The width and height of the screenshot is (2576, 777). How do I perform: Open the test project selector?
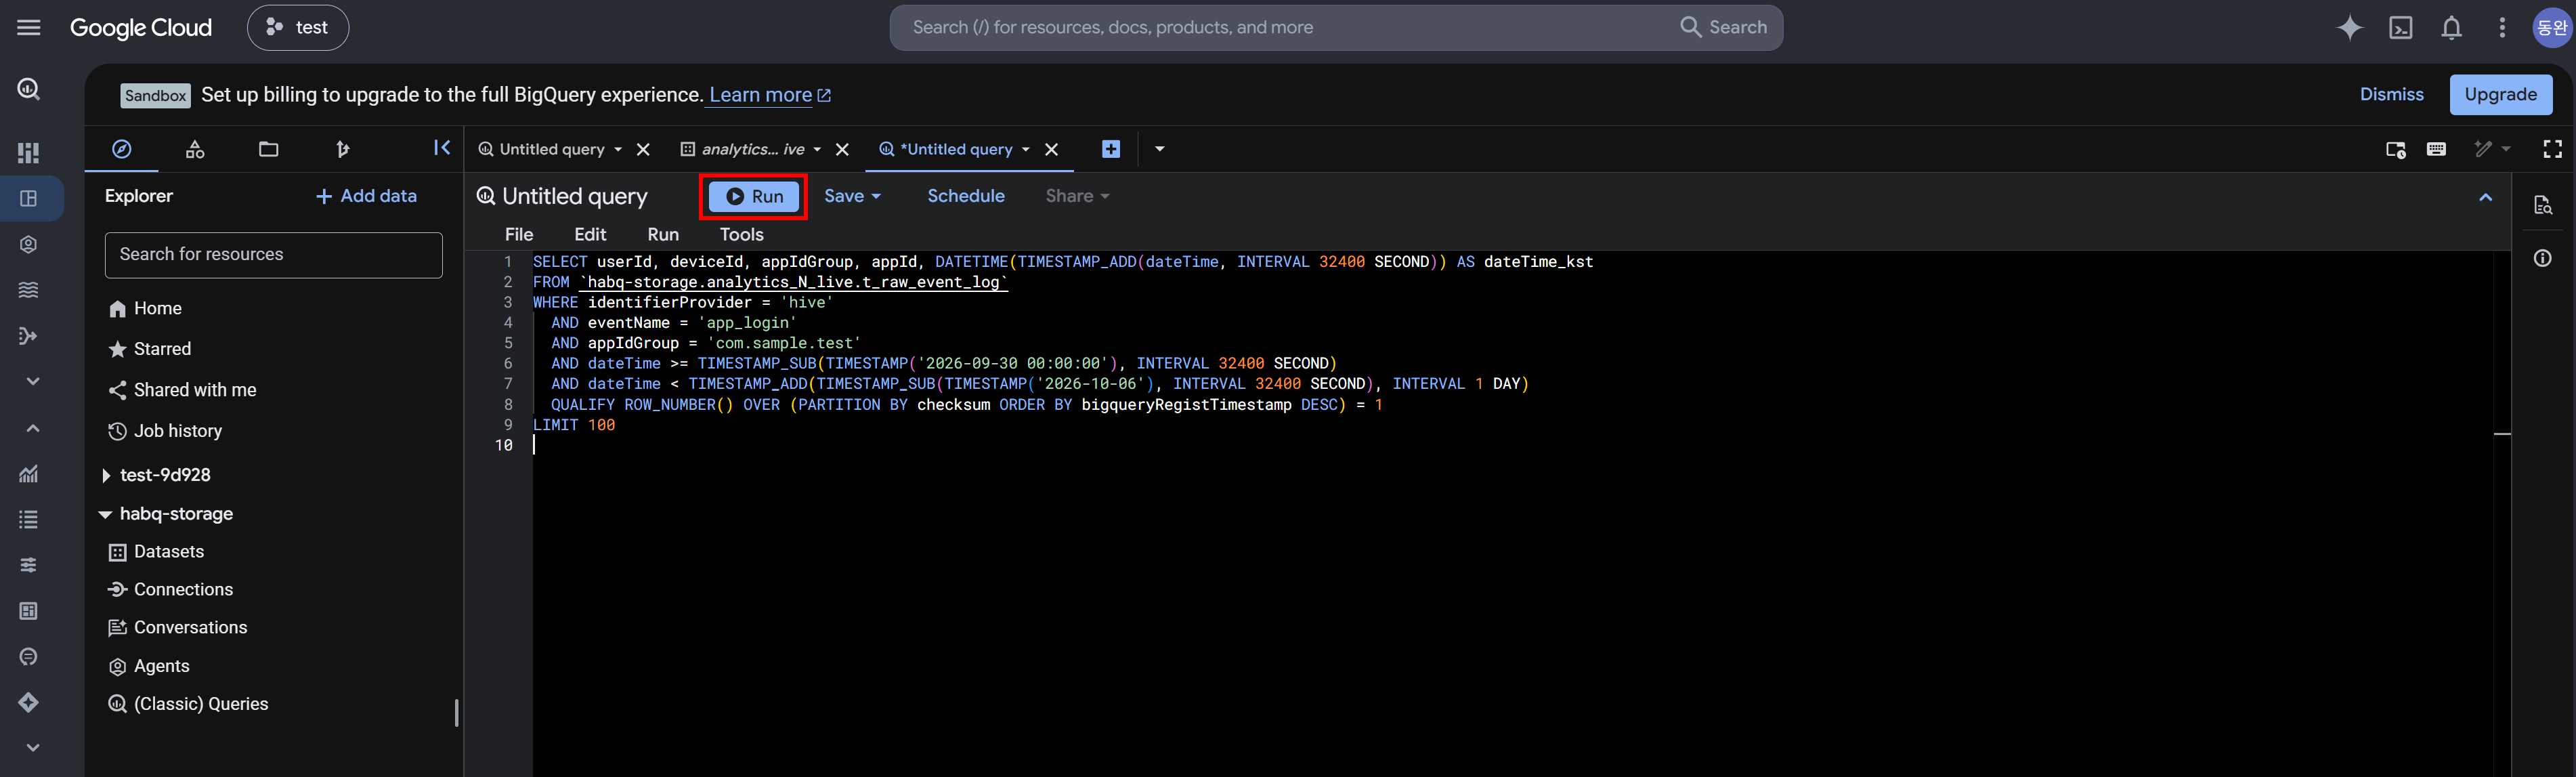pyautogui.click(x=298, y=28)
